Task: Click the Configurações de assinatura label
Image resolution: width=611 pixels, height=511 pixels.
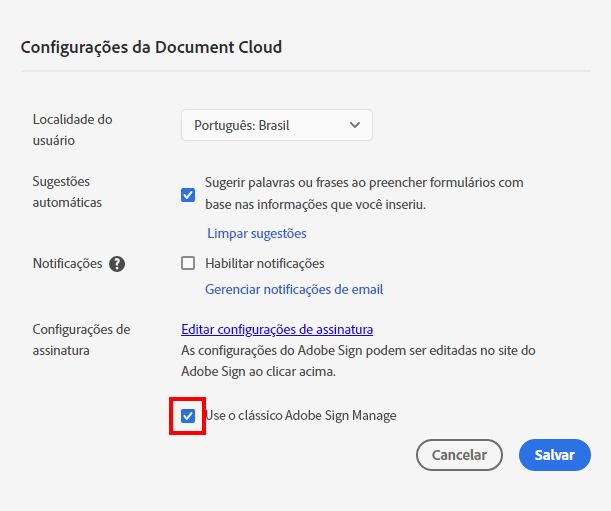Action: point(81,340)
